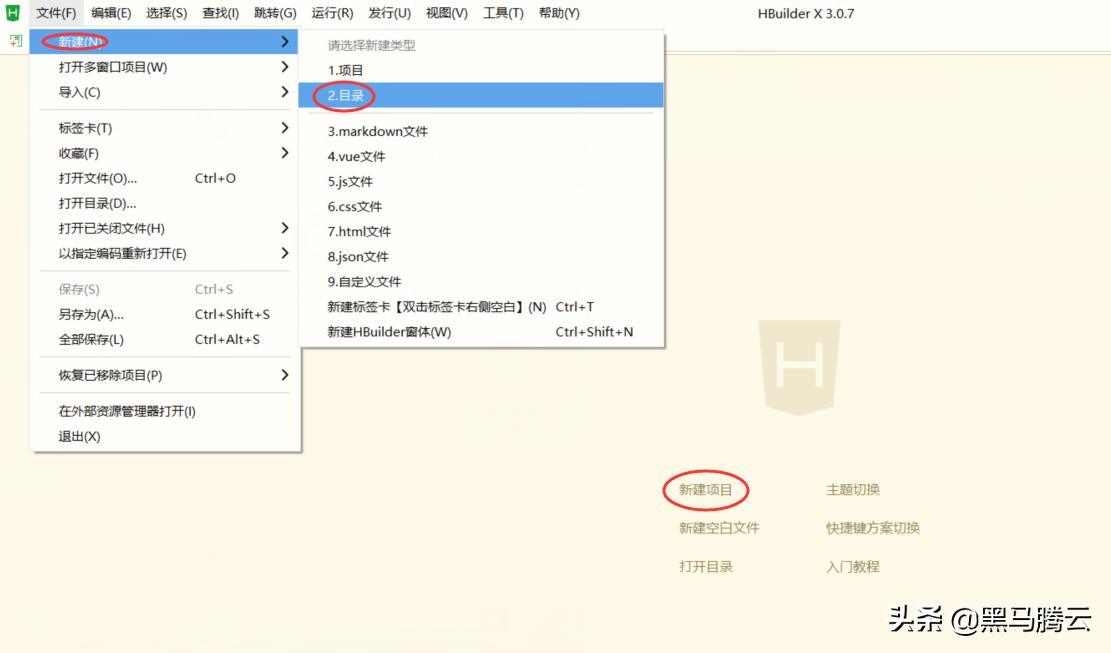1111x653 pixels.
Task: Open the 文件(F) menu
Action: pyautogui.click(x=56, y=13)
